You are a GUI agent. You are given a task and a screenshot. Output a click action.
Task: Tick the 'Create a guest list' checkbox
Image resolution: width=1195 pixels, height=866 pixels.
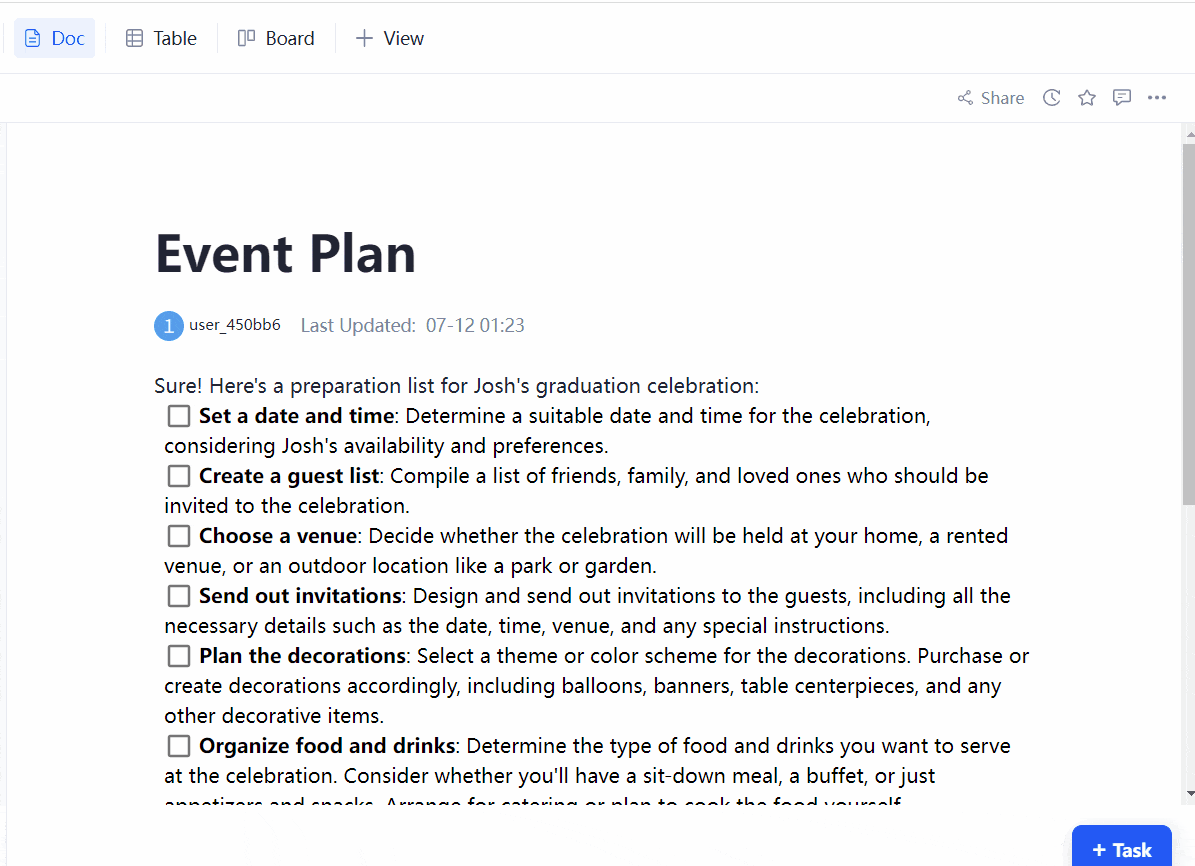pos(179,476)
